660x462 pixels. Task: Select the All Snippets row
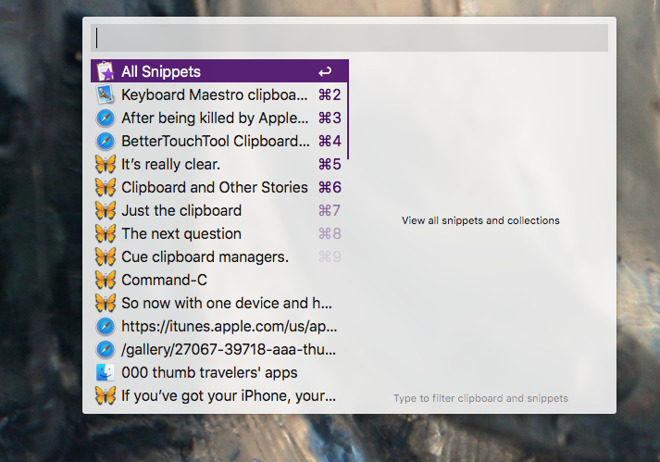(x=219, y=72)
